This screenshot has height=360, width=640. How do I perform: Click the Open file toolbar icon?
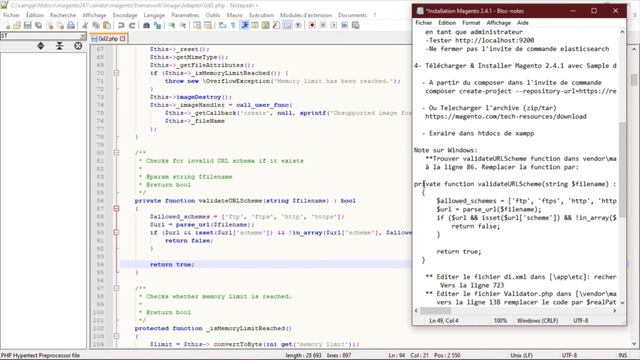(17, 25)
